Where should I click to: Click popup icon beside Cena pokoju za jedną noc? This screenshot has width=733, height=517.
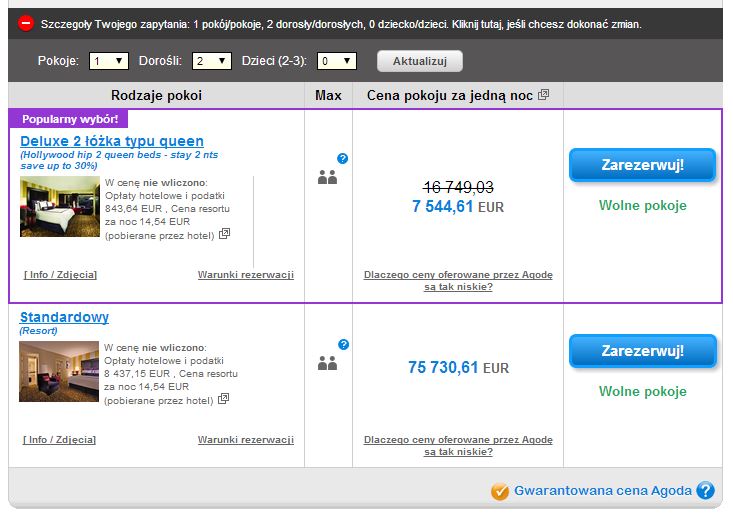pos(543,95)
